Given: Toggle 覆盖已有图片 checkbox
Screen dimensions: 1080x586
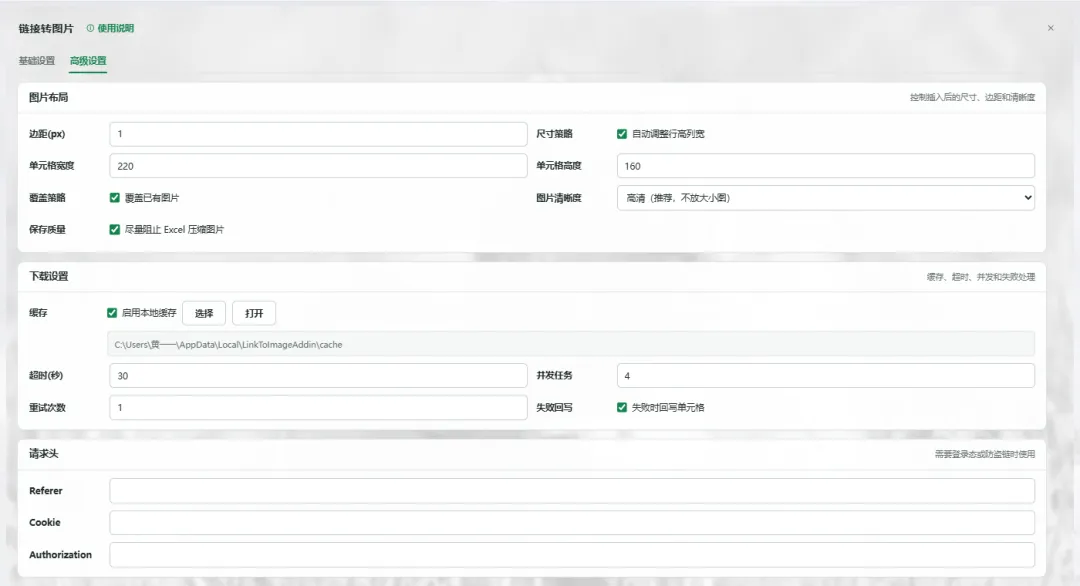Looking at the screenshot, I should 114,198.
